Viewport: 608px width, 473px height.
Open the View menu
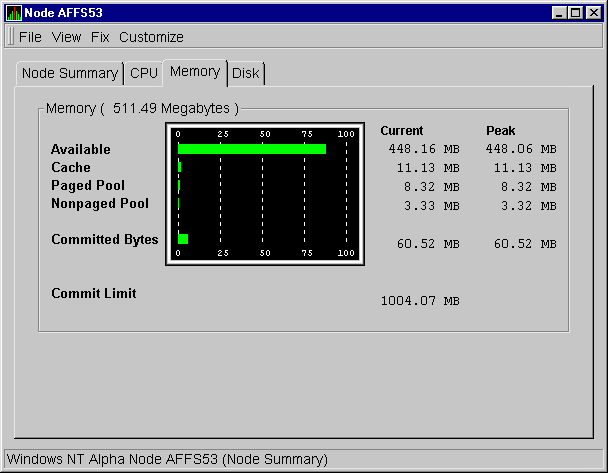pyautogui.click(x=66, y=37)
